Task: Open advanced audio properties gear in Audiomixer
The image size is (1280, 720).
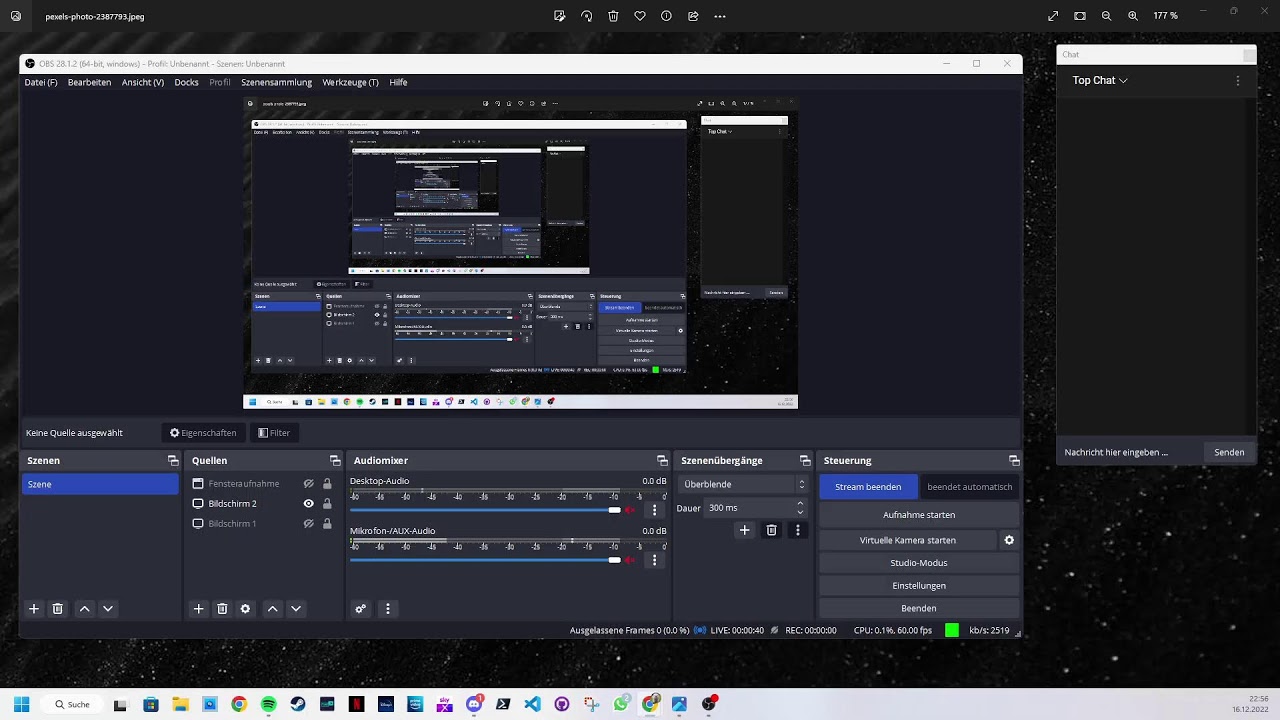Action: click(361, 608)
